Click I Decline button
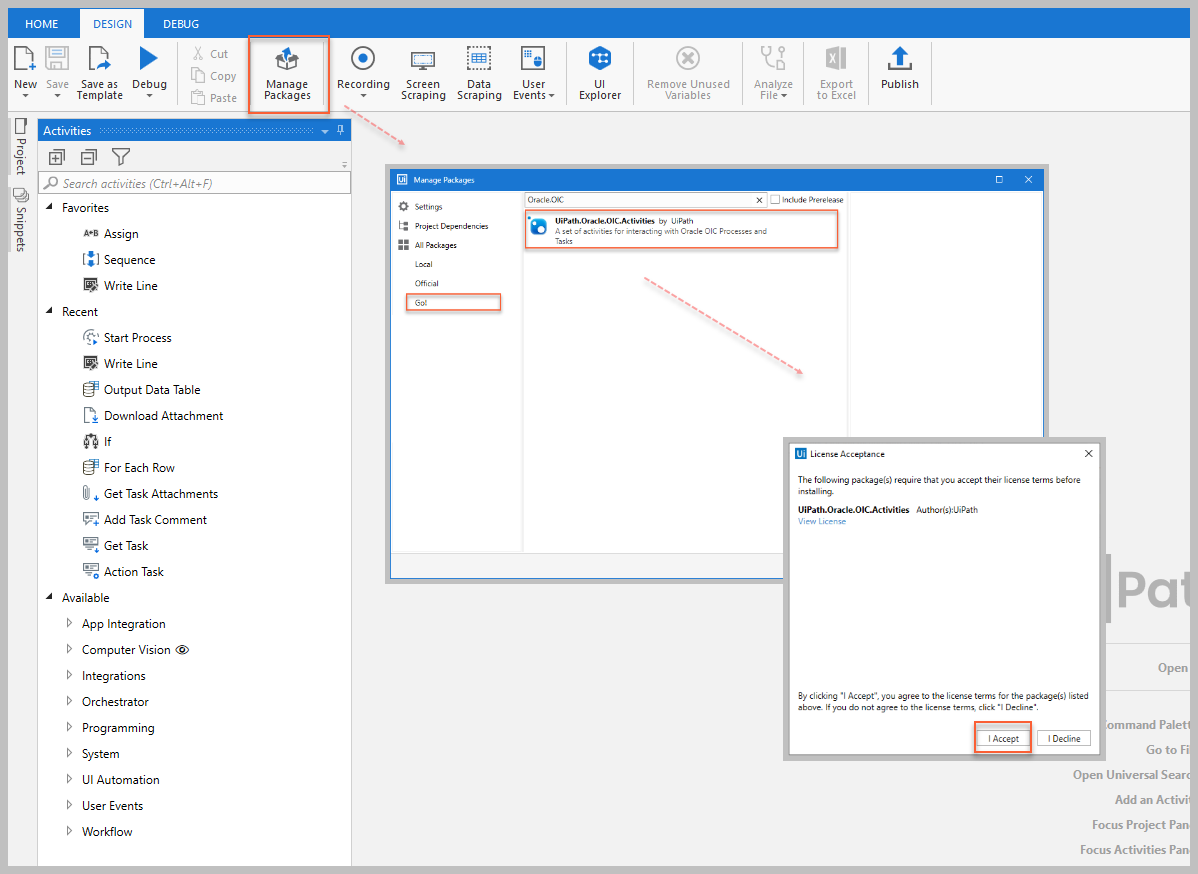 click(x=1064, y=739)
